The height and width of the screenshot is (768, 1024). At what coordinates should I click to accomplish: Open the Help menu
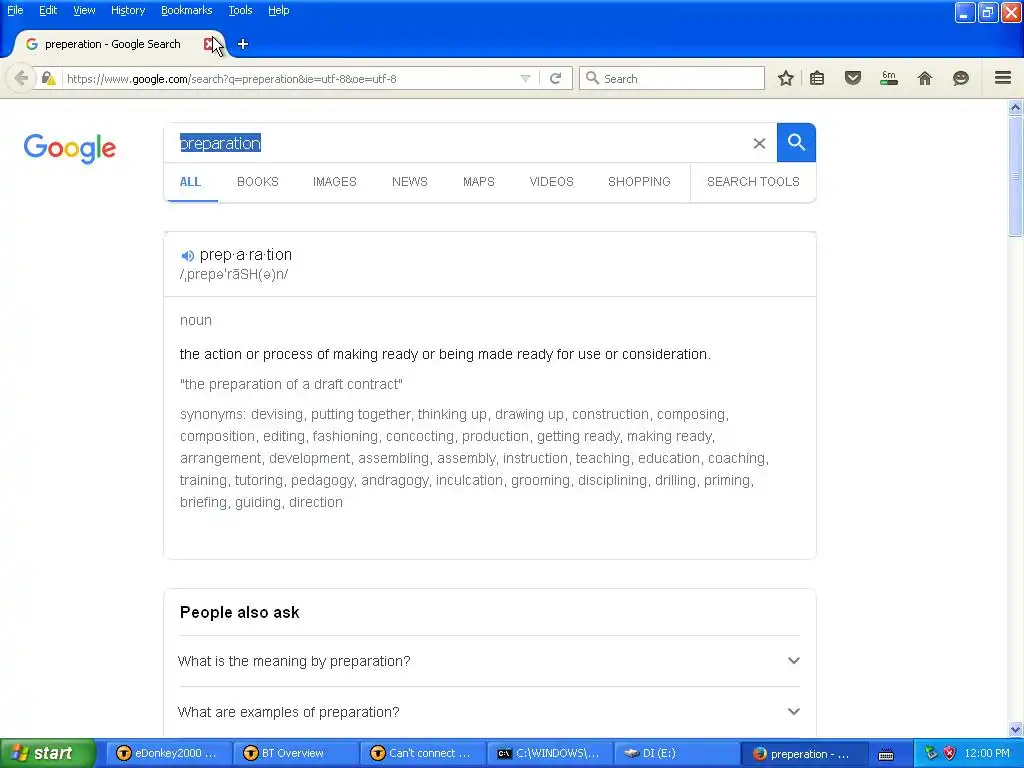point(278,10)
